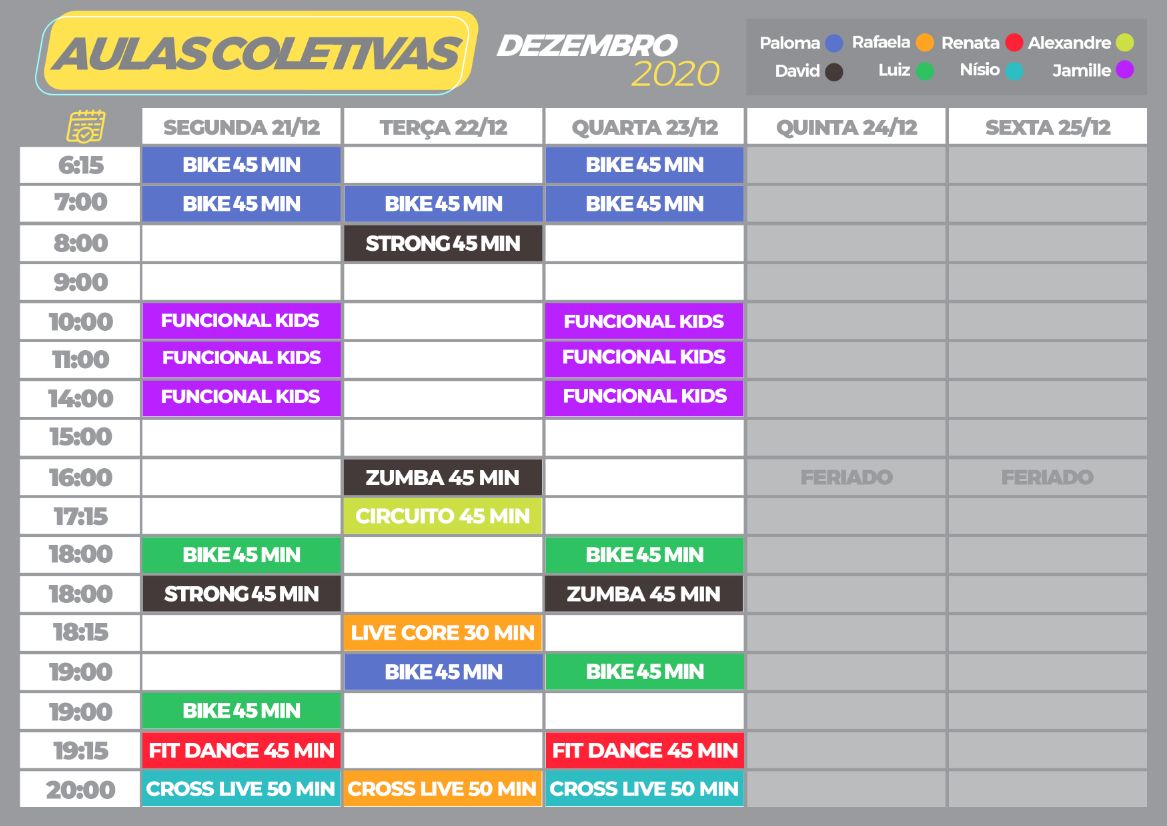Screen dimensions: 1167x826
Task: Click the yellow calendar icon
Action: 86,126
